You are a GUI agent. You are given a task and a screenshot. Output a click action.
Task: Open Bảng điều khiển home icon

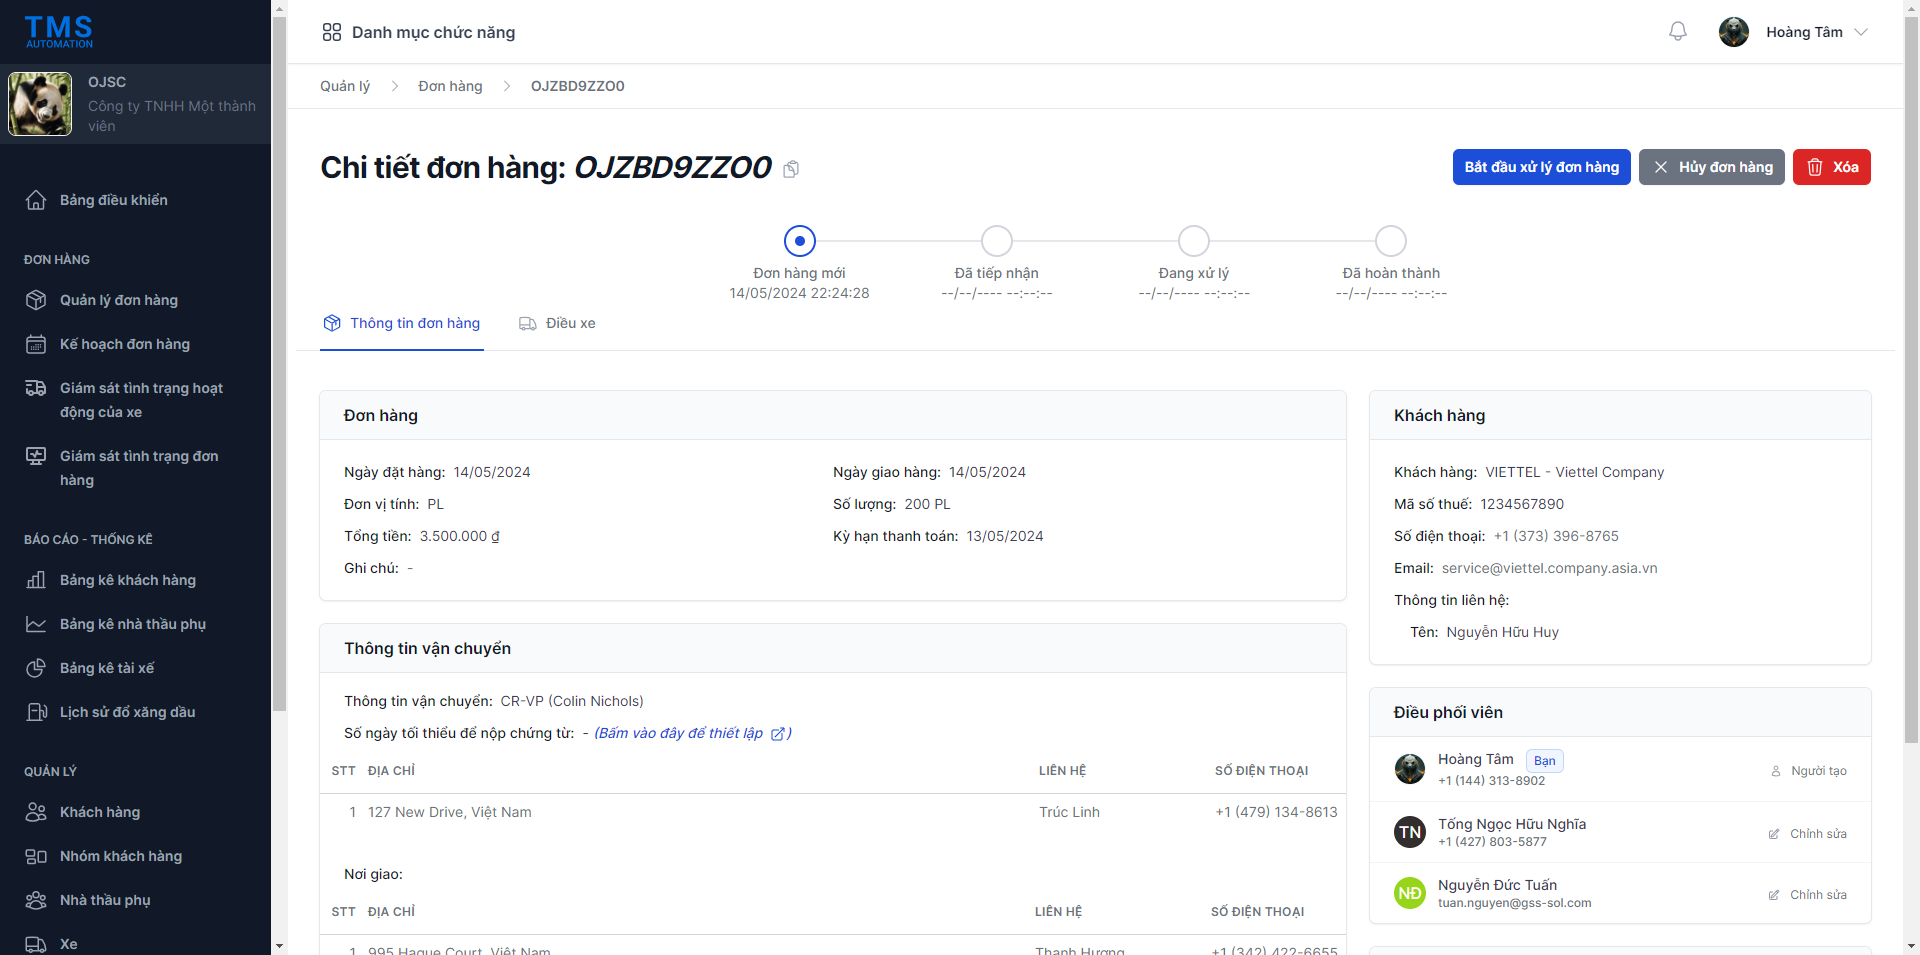point(36,200)
